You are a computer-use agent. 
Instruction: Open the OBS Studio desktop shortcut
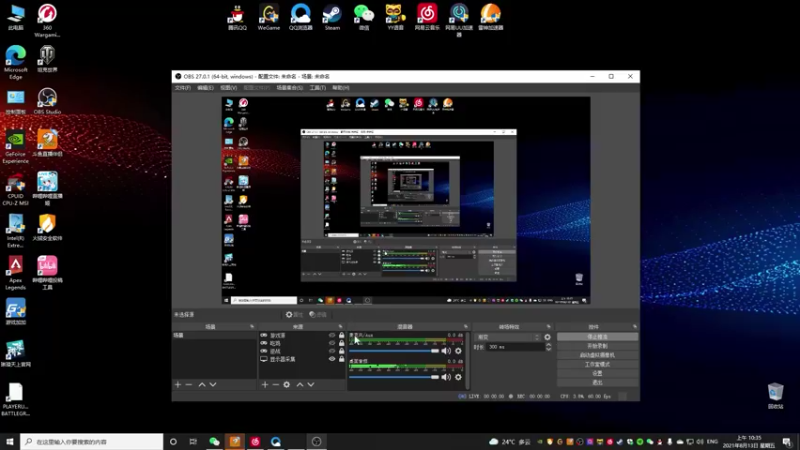[47, 101]
